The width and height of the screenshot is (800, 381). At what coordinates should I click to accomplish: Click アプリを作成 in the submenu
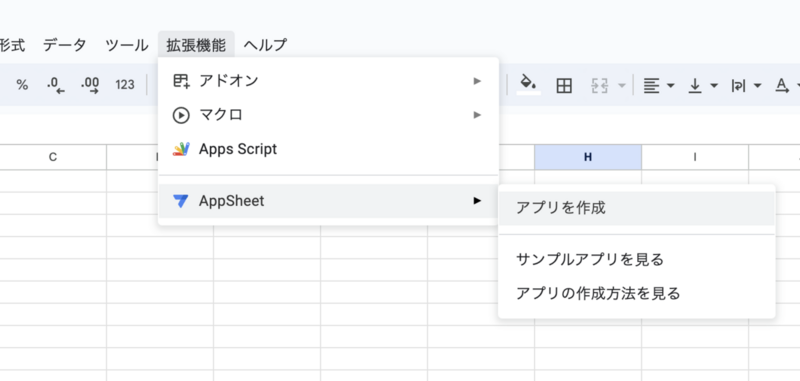tap(637, 208)
